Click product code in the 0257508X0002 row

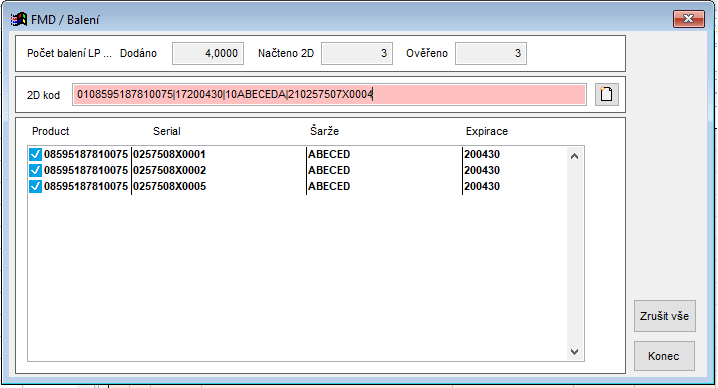[86, 170]
